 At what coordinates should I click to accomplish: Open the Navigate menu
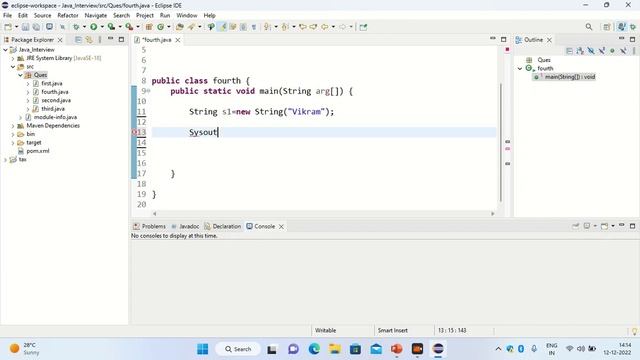click(96, 16)
